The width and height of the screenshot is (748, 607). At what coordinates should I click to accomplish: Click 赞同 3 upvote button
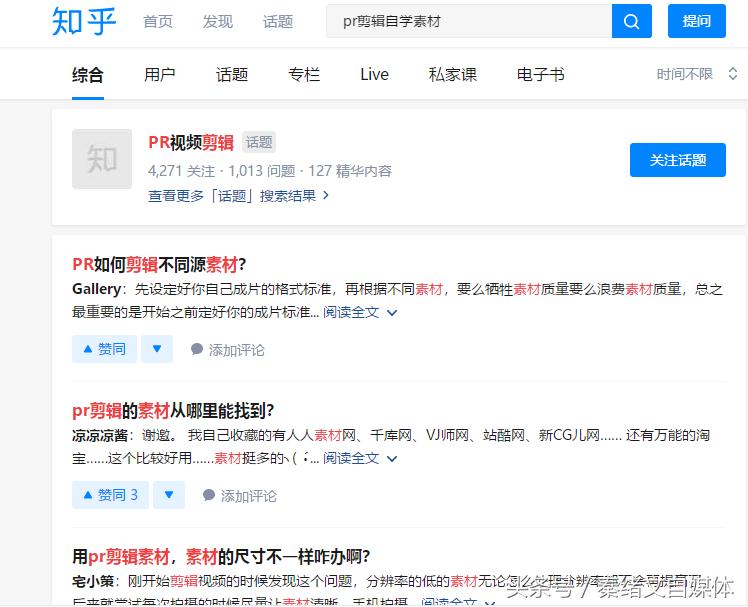coord(110,495)
